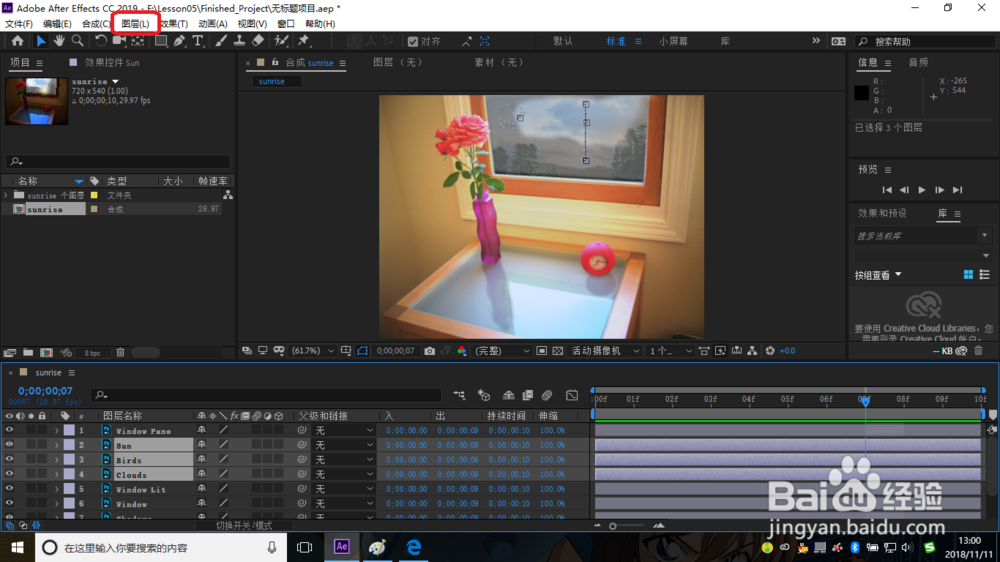Enable motion blur icon in timeline
Viewport: 1000px width, 562px height.
tap(547, 396)
